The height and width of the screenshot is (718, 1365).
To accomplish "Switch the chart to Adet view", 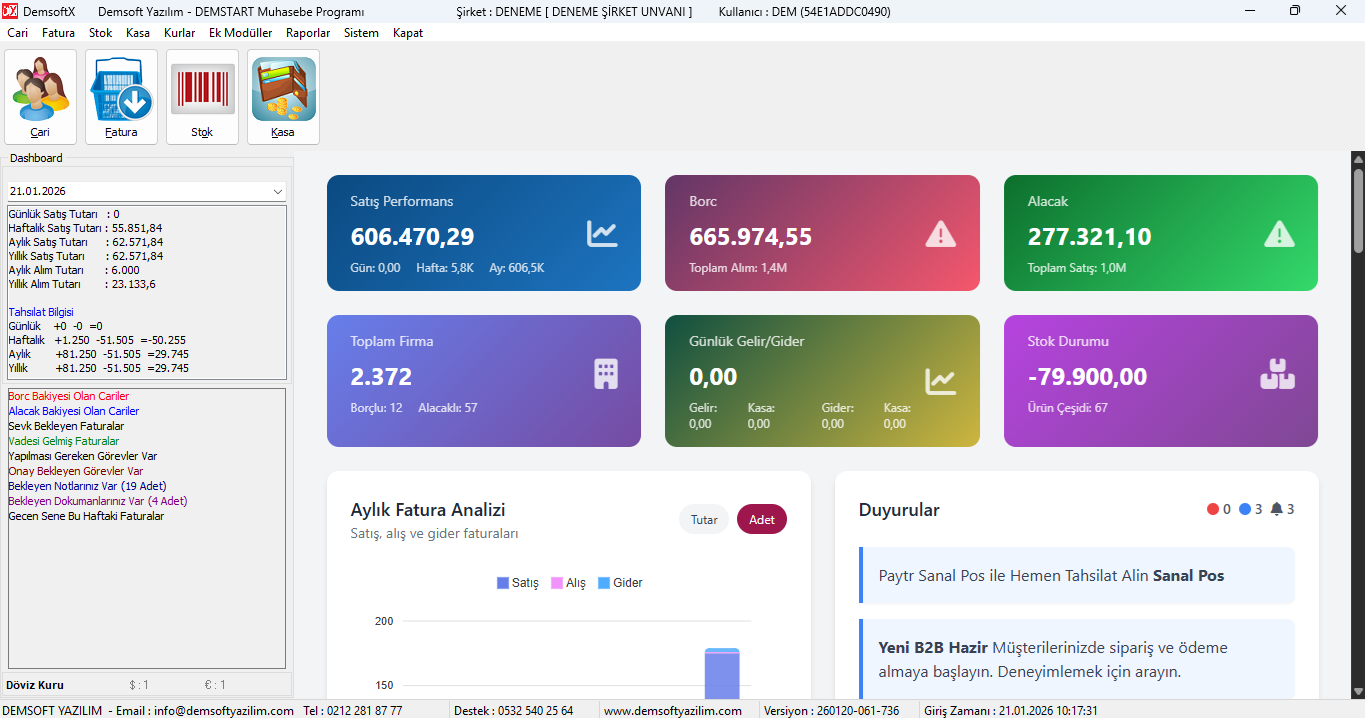I will pos(762,520).
